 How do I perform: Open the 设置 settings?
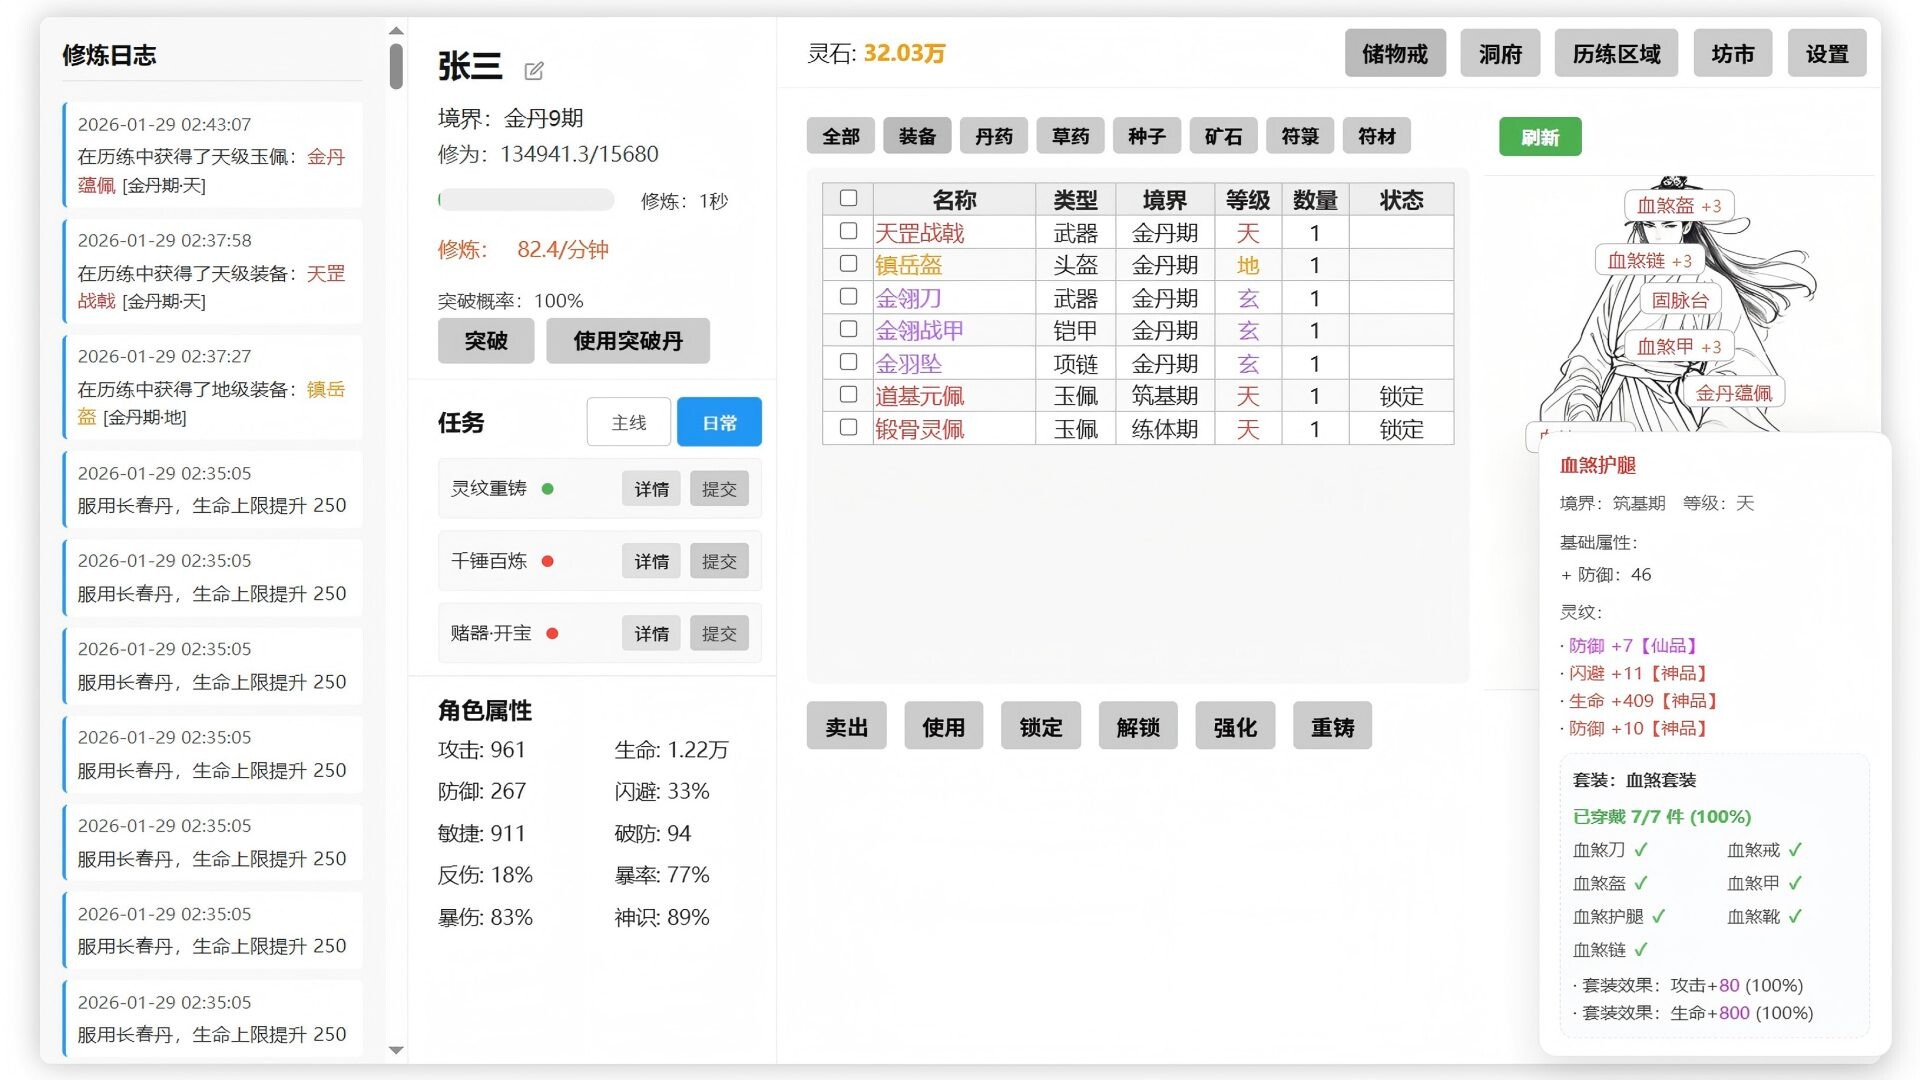[x=1827, y=53]
